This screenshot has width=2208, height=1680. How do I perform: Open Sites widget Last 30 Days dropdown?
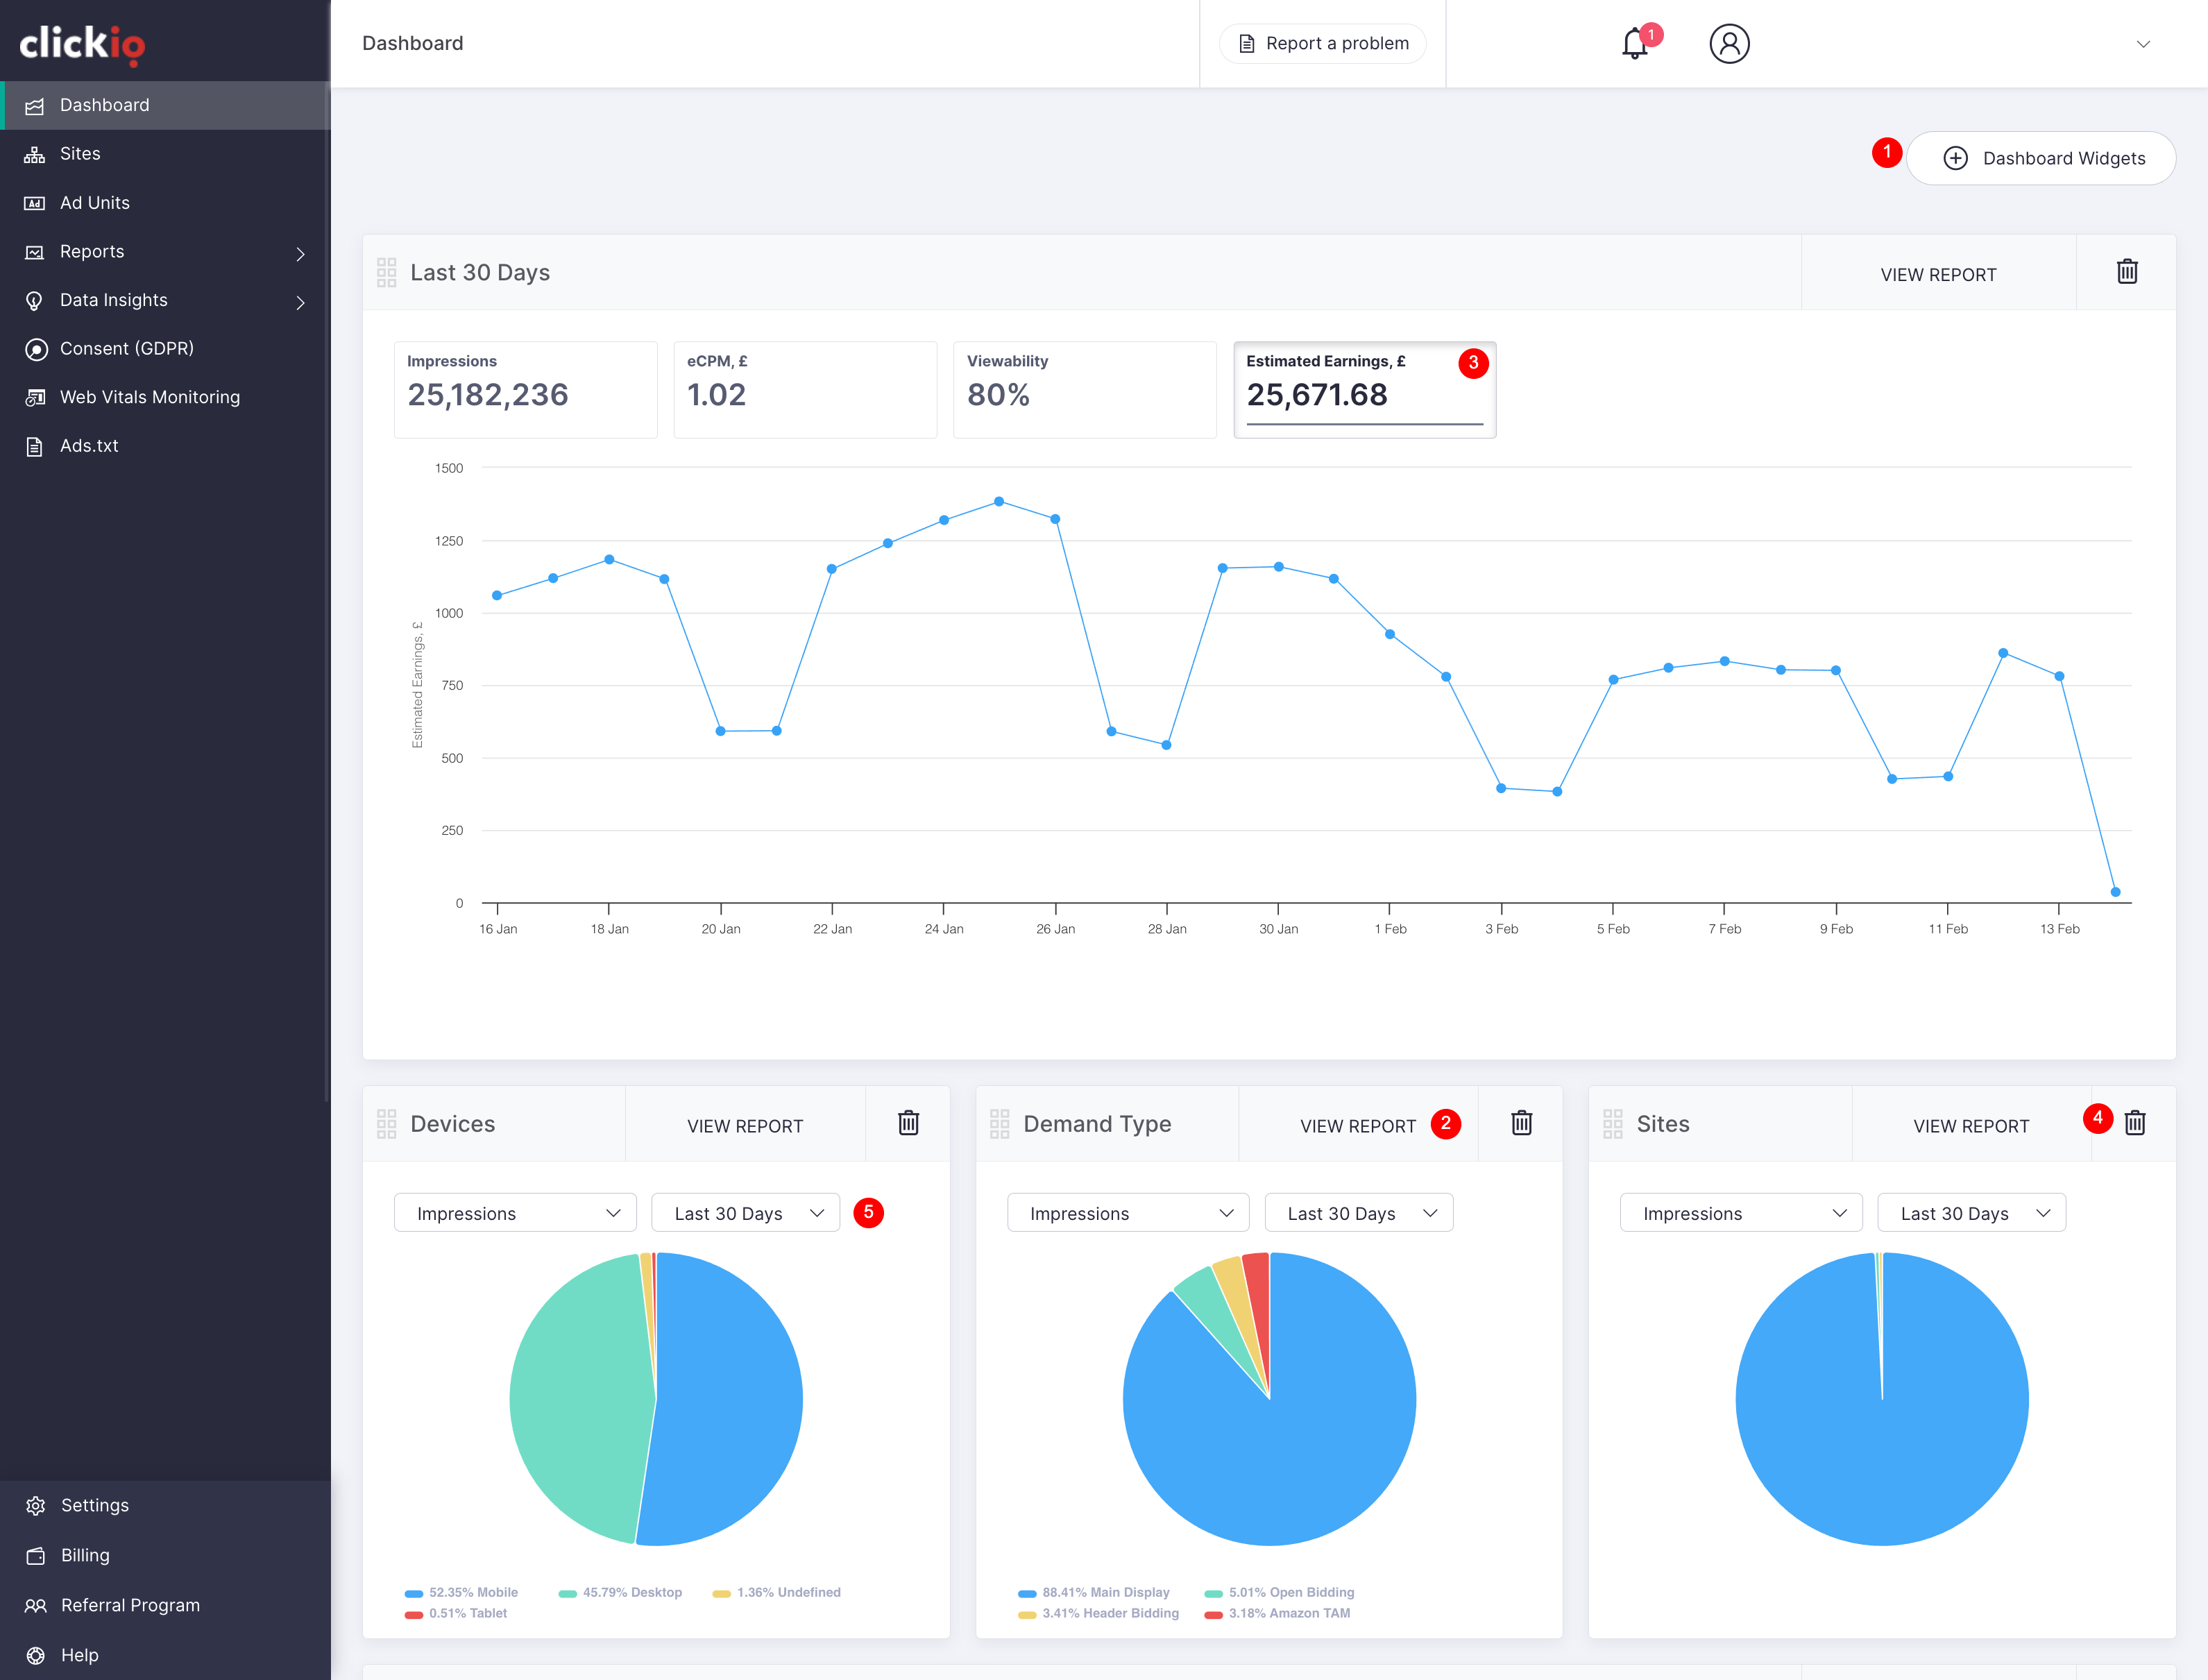point(1972,1213)
